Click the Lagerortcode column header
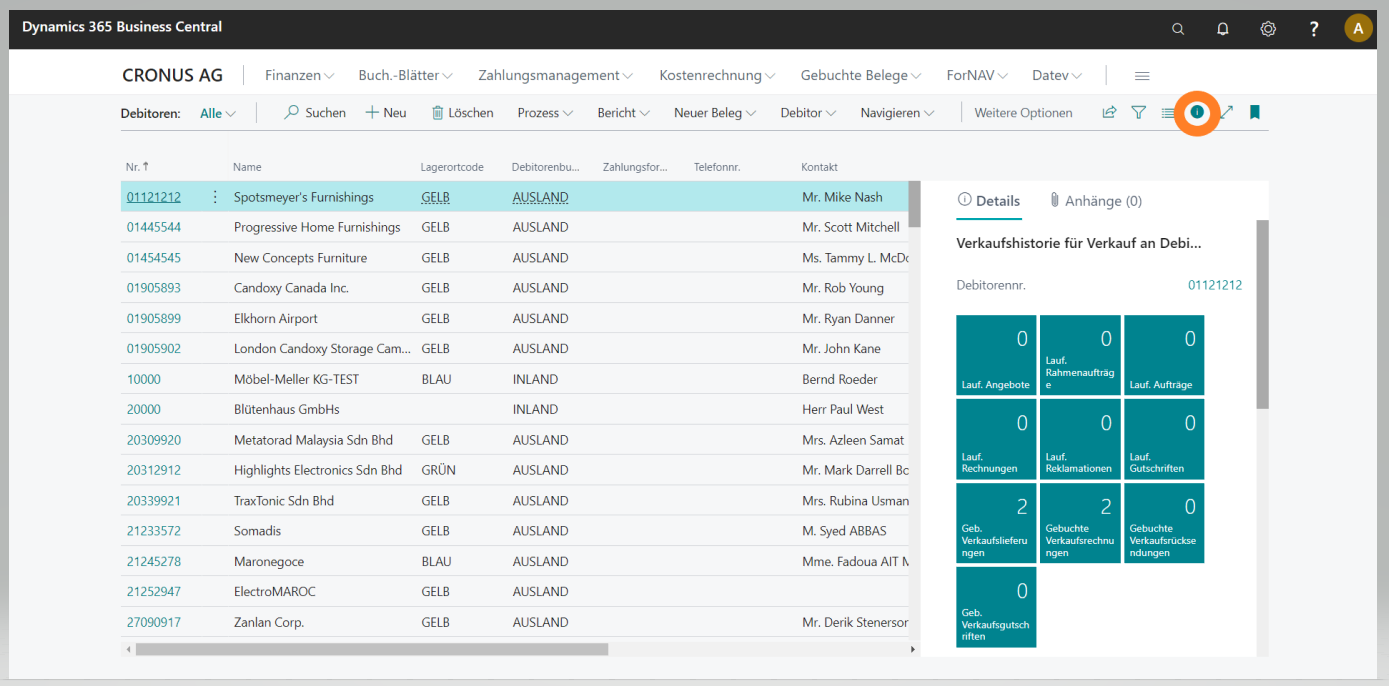This screenshot has height=686, width=1389. click(452, 167)
